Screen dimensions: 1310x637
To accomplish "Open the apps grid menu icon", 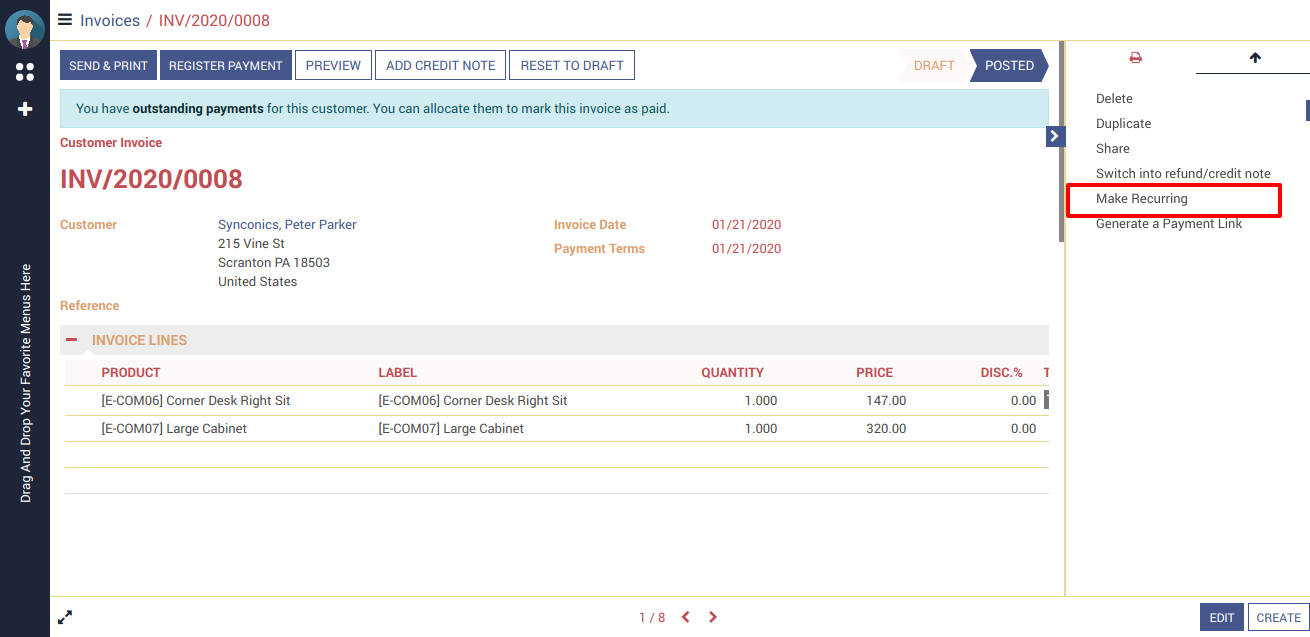I will (25, 72).
